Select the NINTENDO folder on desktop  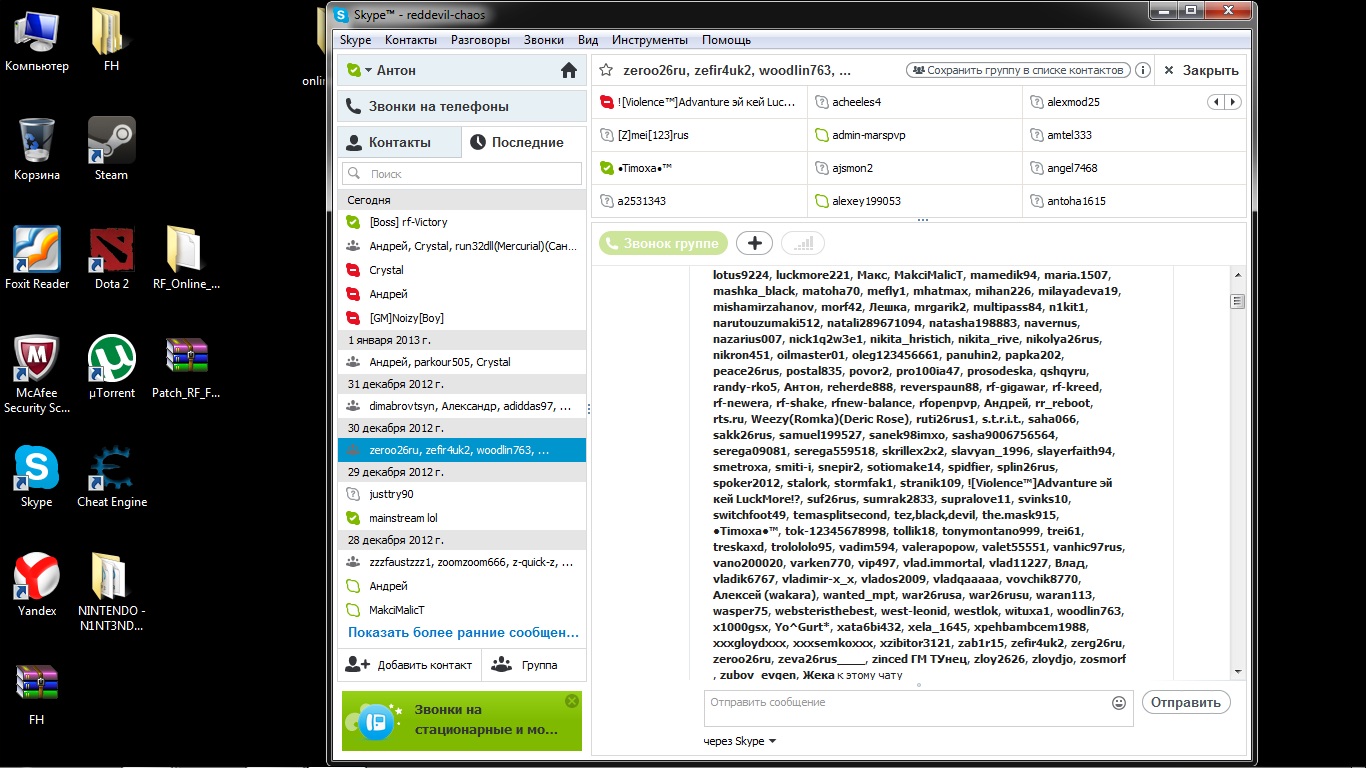111,593
